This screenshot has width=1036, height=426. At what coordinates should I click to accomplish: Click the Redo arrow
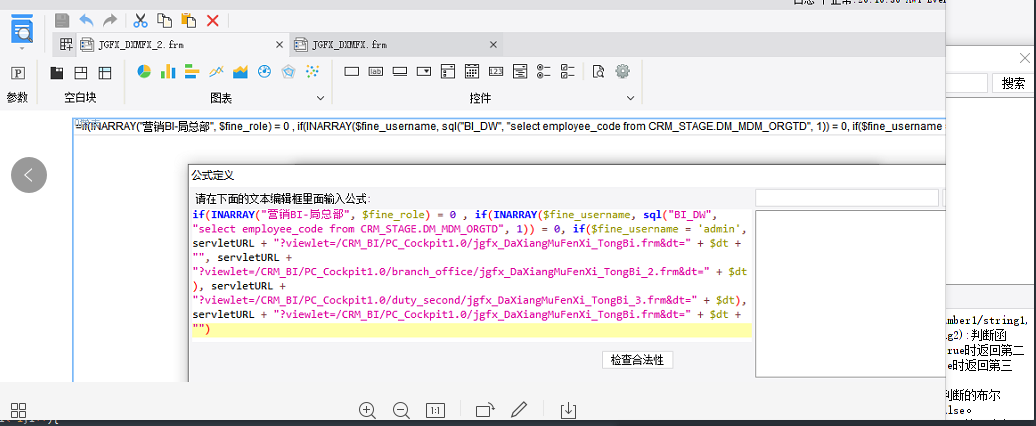point(110,20)
